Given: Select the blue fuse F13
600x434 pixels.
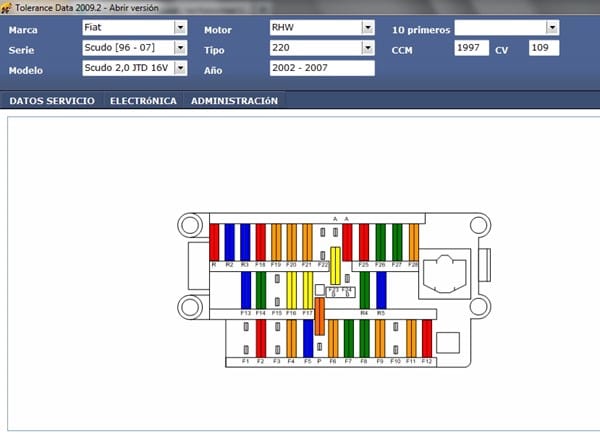Looking at the screenshot, I should [246, 290].
